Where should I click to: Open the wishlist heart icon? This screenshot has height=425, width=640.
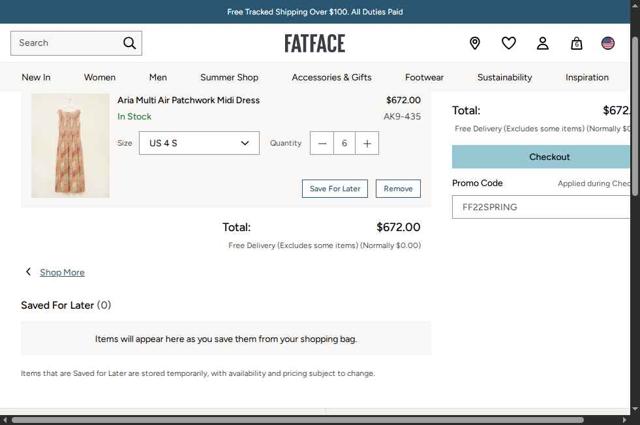tap(509, 43)
